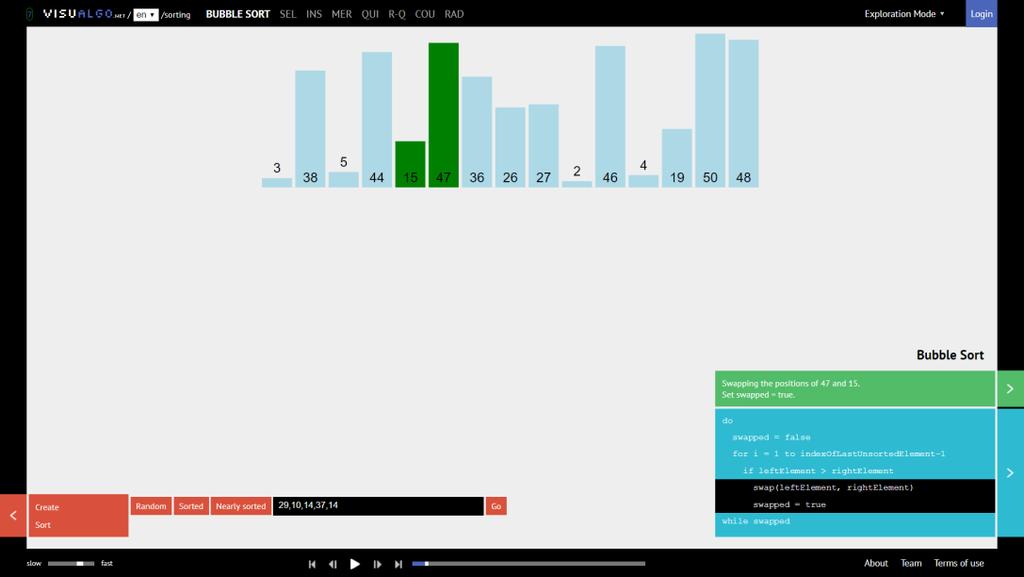Choose the Create action

[47, 507]
